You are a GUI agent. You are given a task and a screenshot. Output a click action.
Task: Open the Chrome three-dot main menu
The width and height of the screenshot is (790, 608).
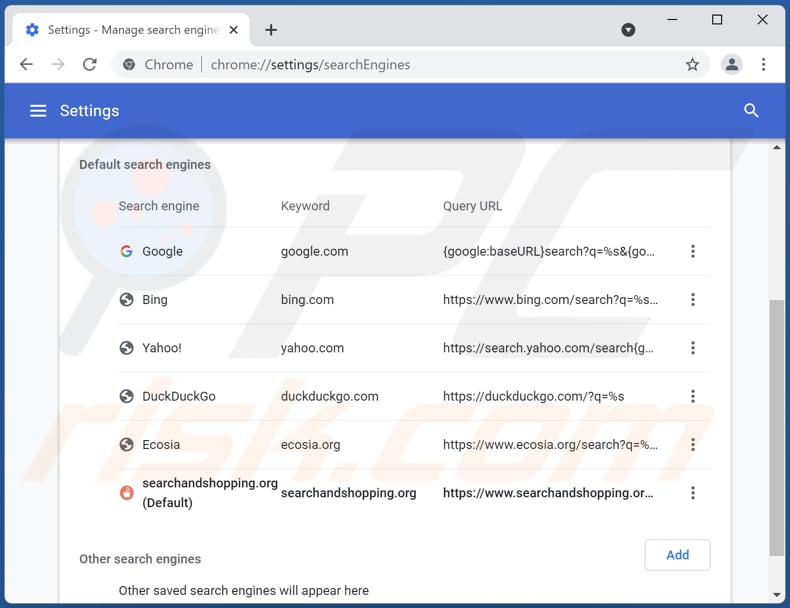point(763,64)
